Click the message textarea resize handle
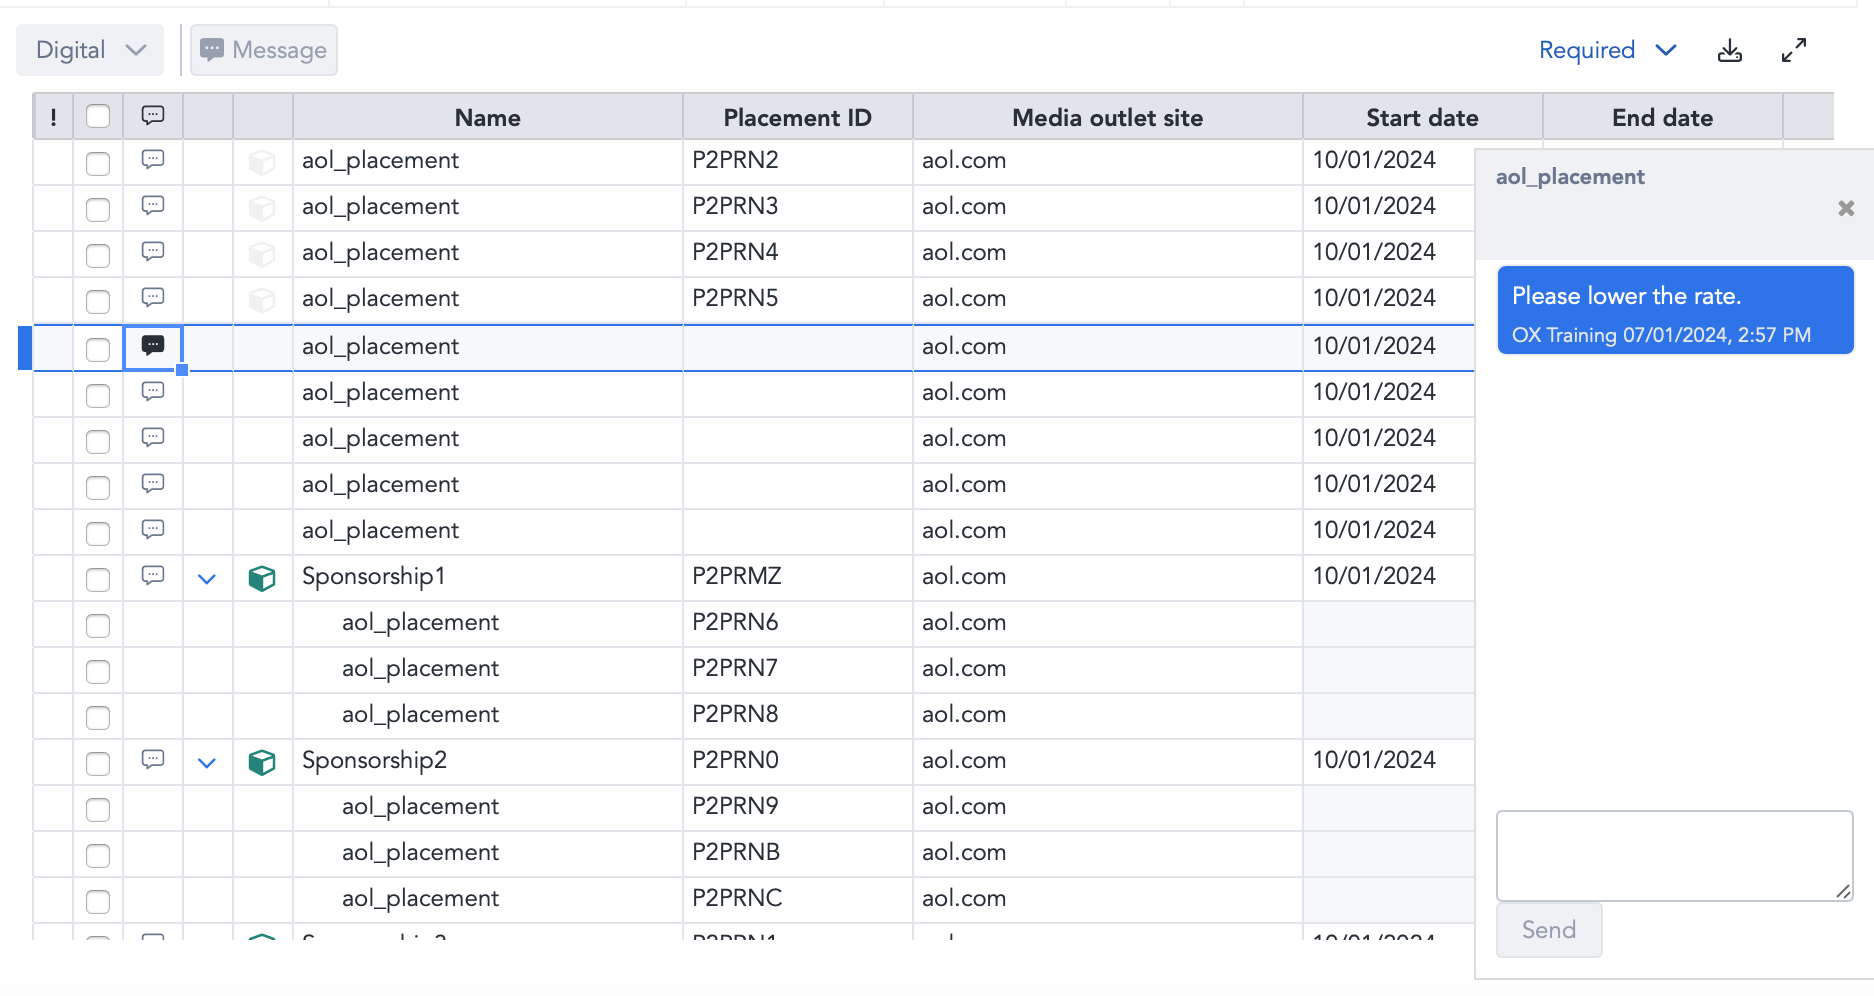The image size is (1874, 996). (1844, 891)
